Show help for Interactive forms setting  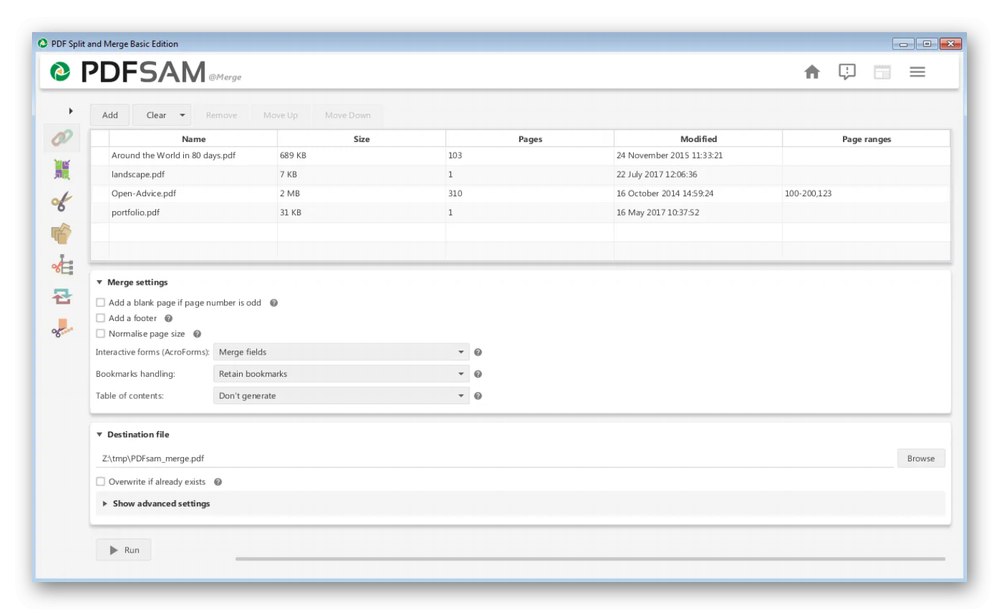click(x=478, y=352)
